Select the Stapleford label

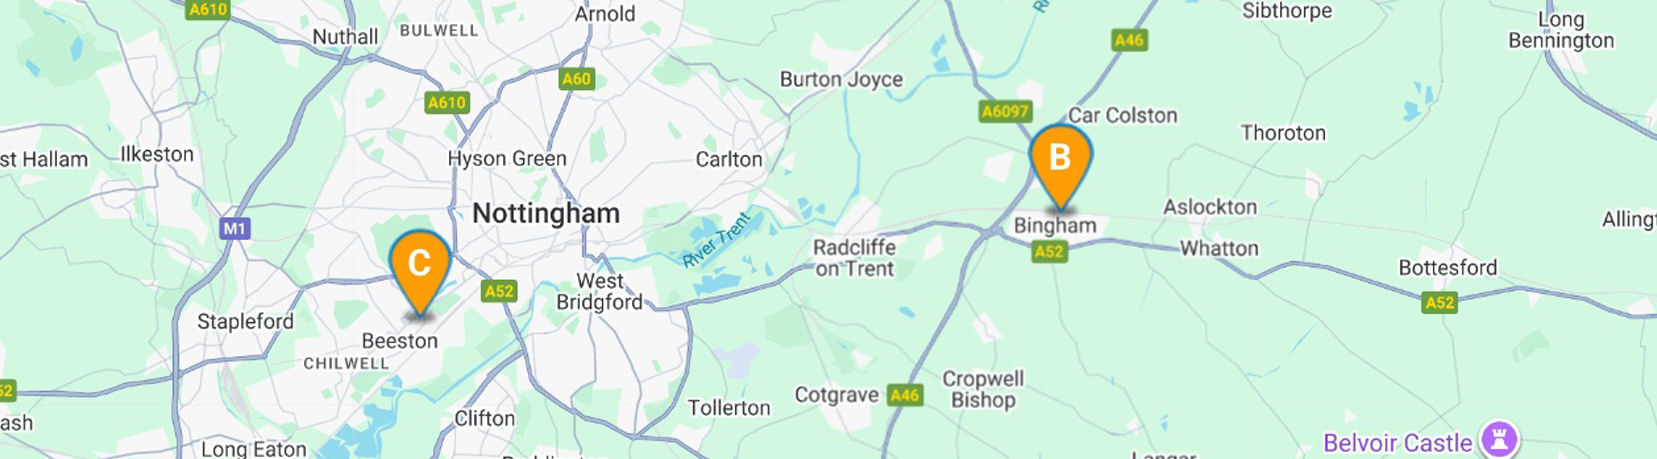pyautogui.click(x=245, y=321)
